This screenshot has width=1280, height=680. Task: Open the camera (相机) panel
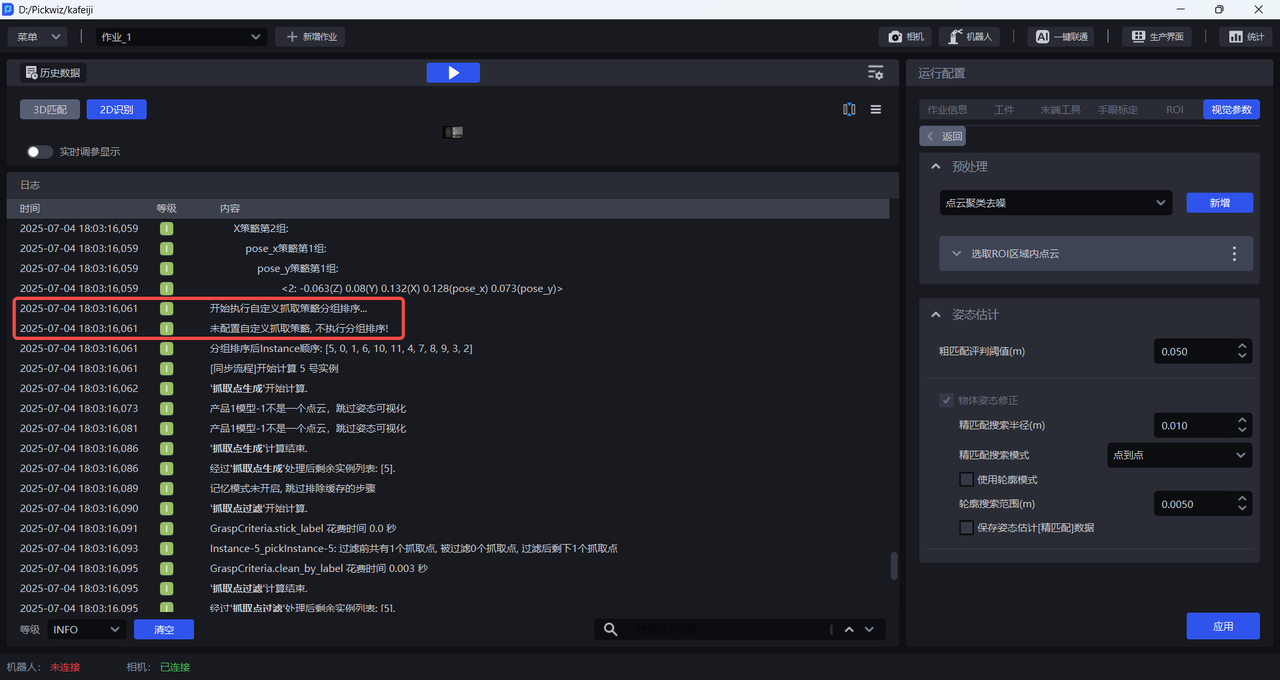pyautogui.click(x=905, y=37)
